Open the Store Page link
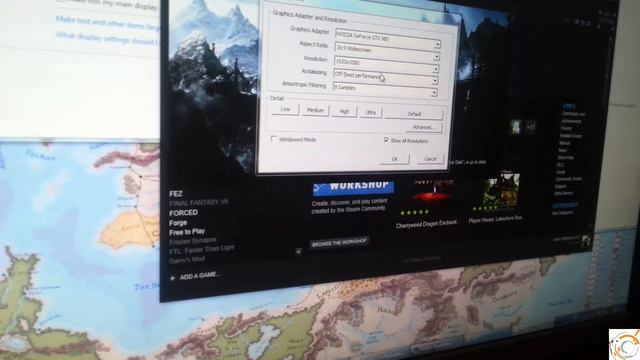The image size is (640, 360). pyautogui.click(x=566, y=157)
